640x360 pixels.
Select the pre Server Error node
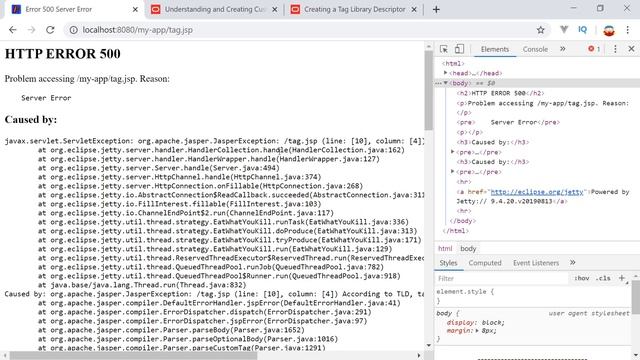[x=508, y=122]
